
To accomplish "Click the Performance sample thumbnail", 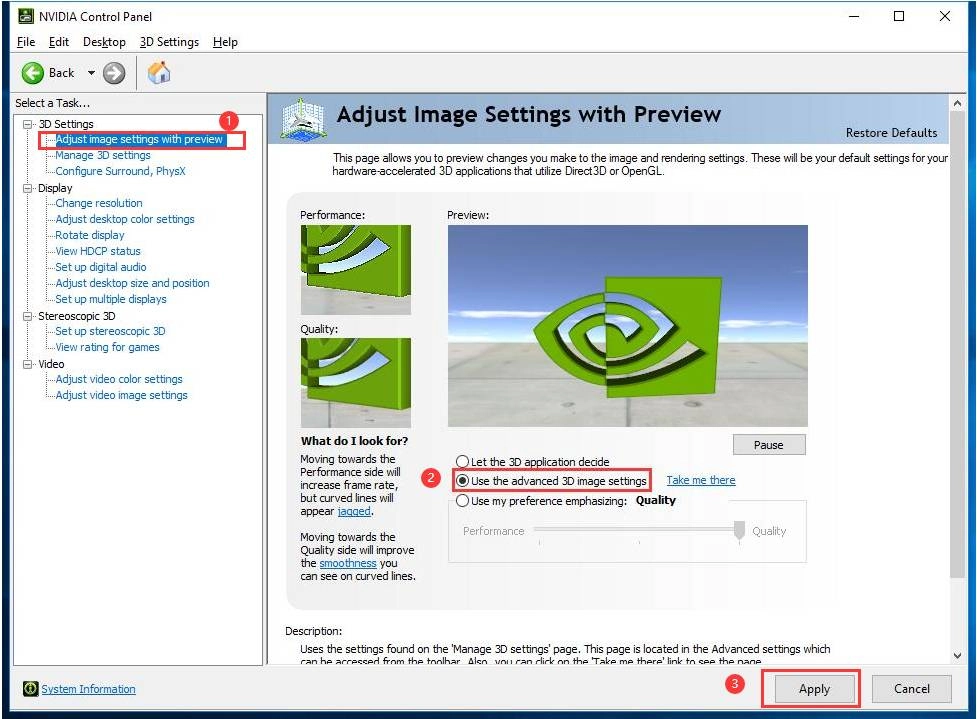I will coord(356,270).
